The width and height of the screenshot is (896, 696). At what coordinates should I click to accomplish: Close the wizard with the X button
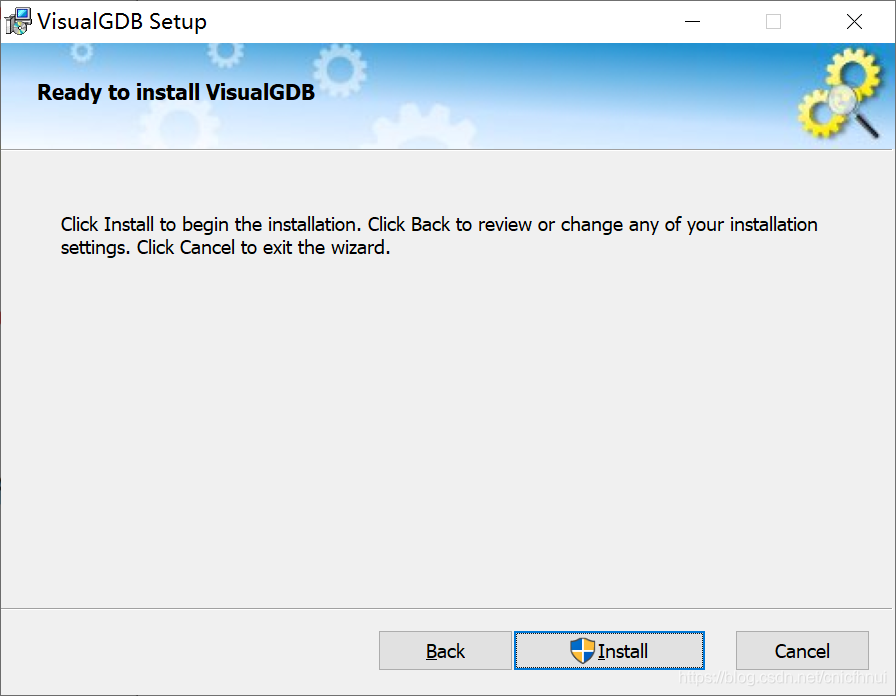tap(854, 21)
